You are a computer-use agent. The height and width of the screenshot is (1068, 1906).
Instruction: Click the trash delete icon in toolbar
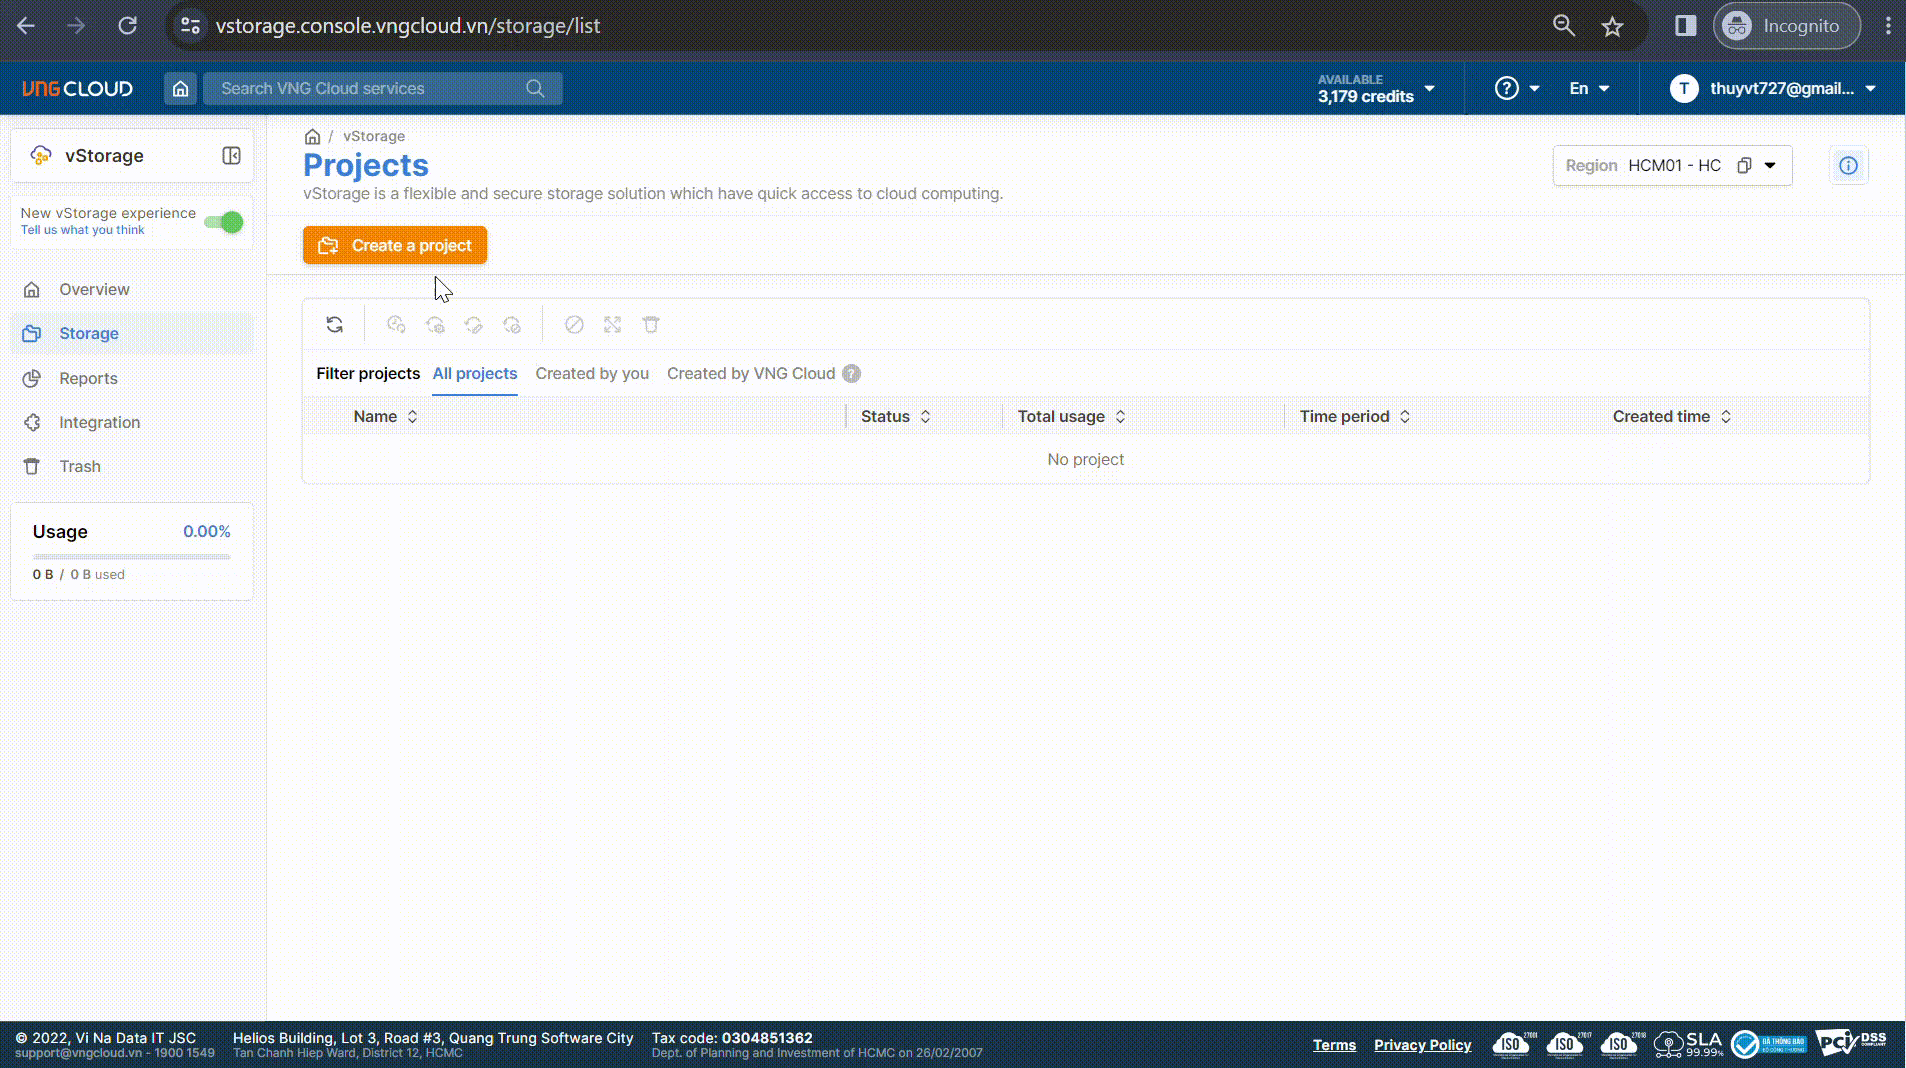[x=651, y=325]
